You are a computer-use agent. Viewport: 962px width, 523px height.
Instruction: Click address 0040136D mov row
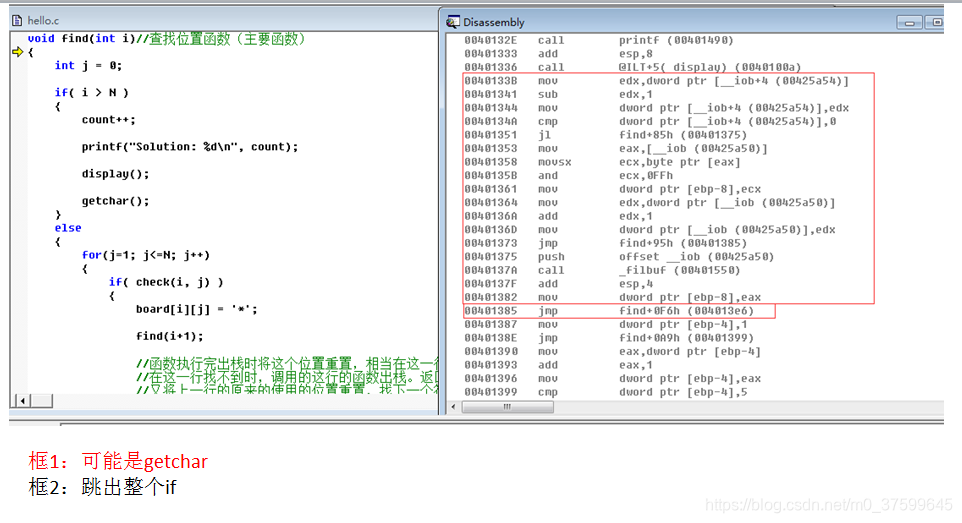[650, 229]
